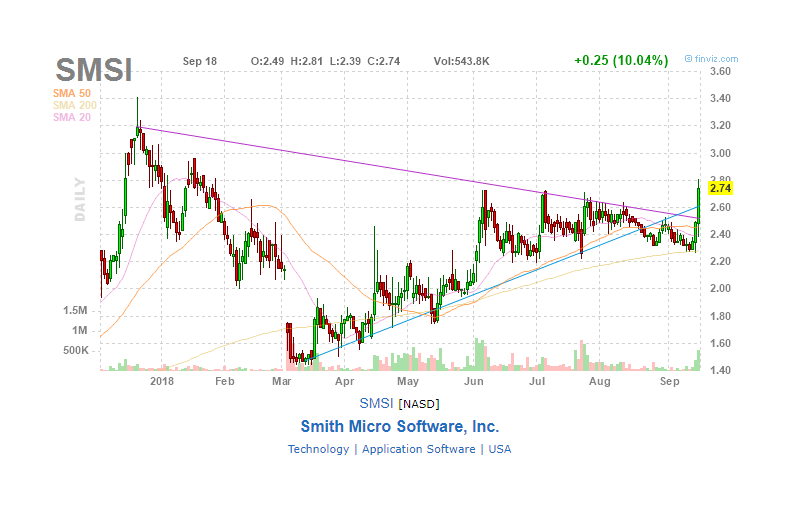Click the SMA 200 legend label

pyautogui.click(x=75, y=105)
